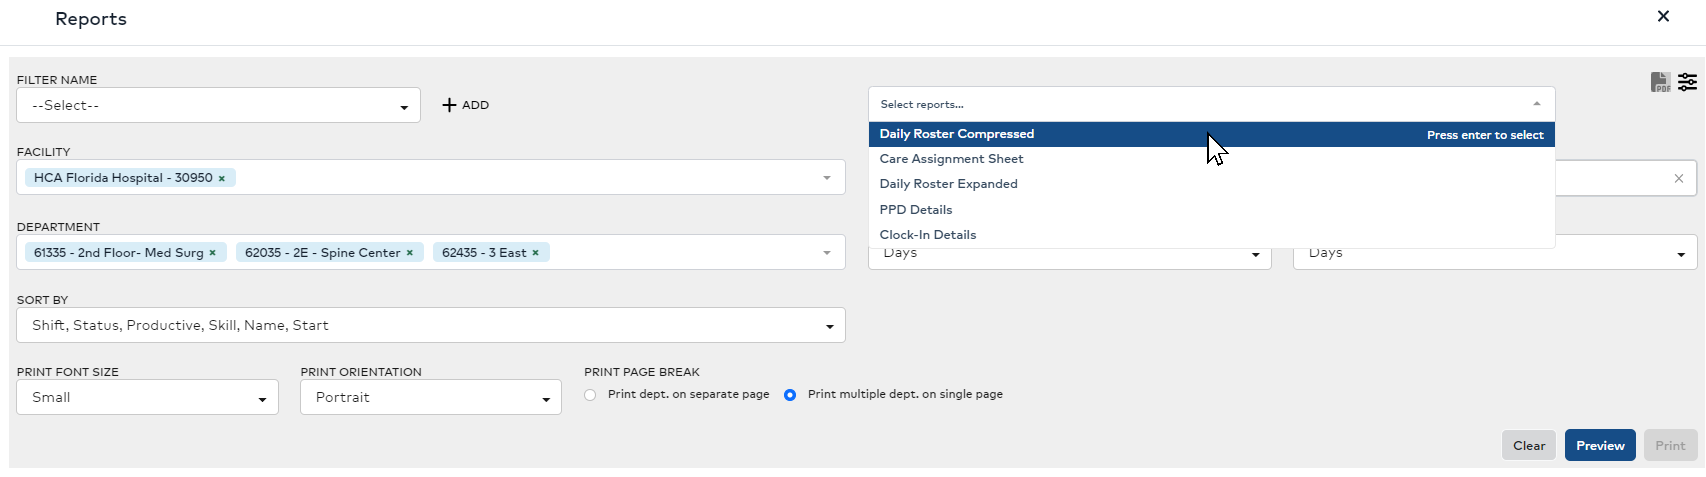Close the Reports dialog

point(1663,16)
